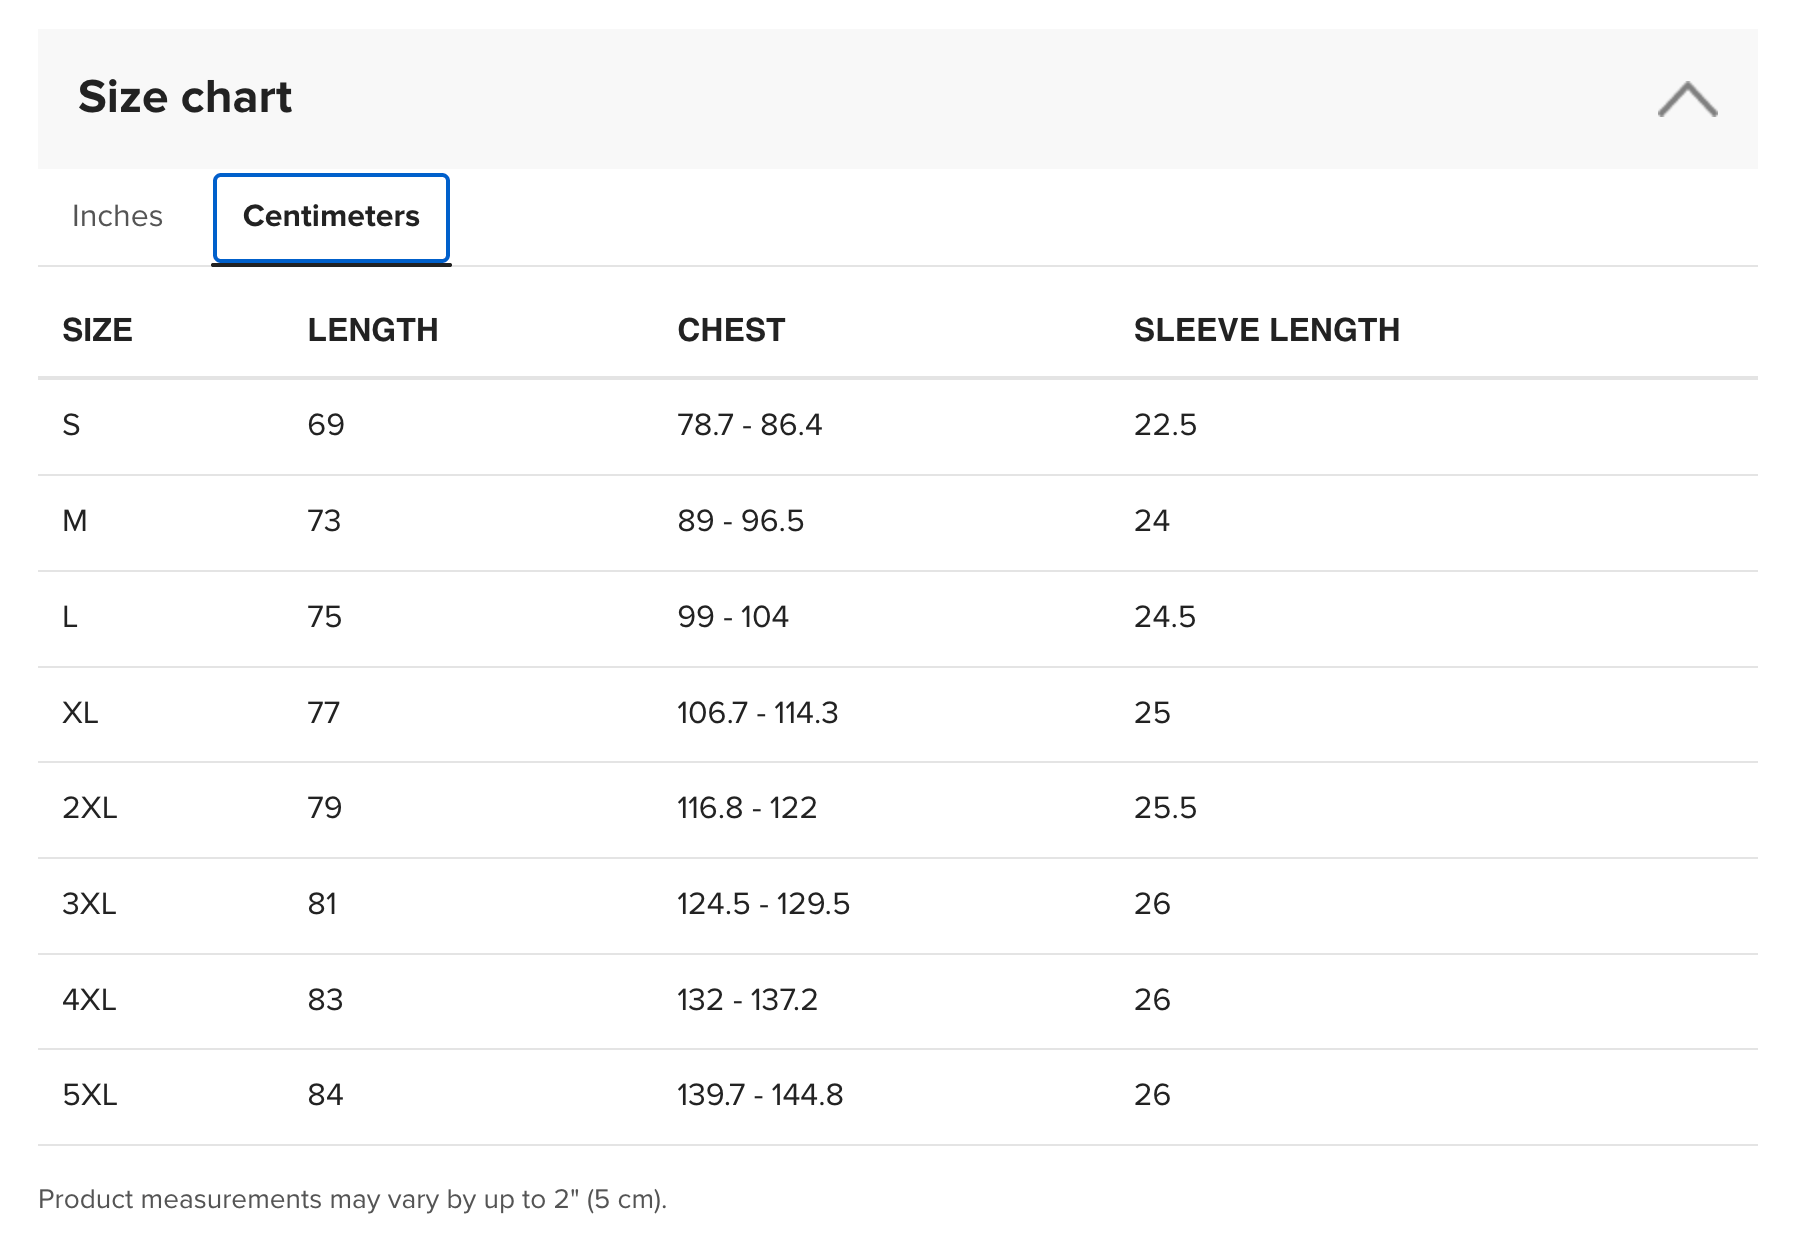The image size is (1794, 1234).
Task: Click the product measurements disclaimer text
Action: (x=352, y=1199)
